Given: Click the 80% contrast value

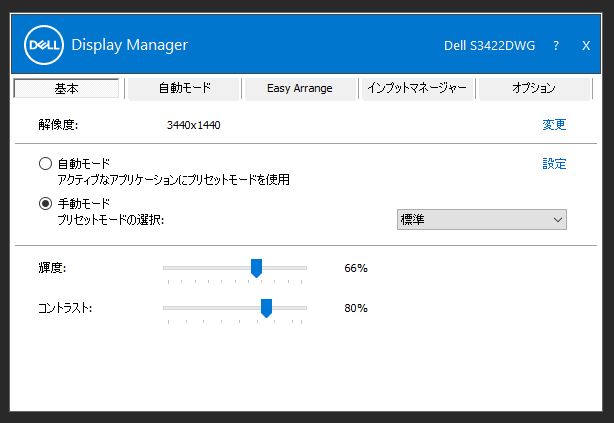Looking at the screenshot, I should [x=356, y=308].
